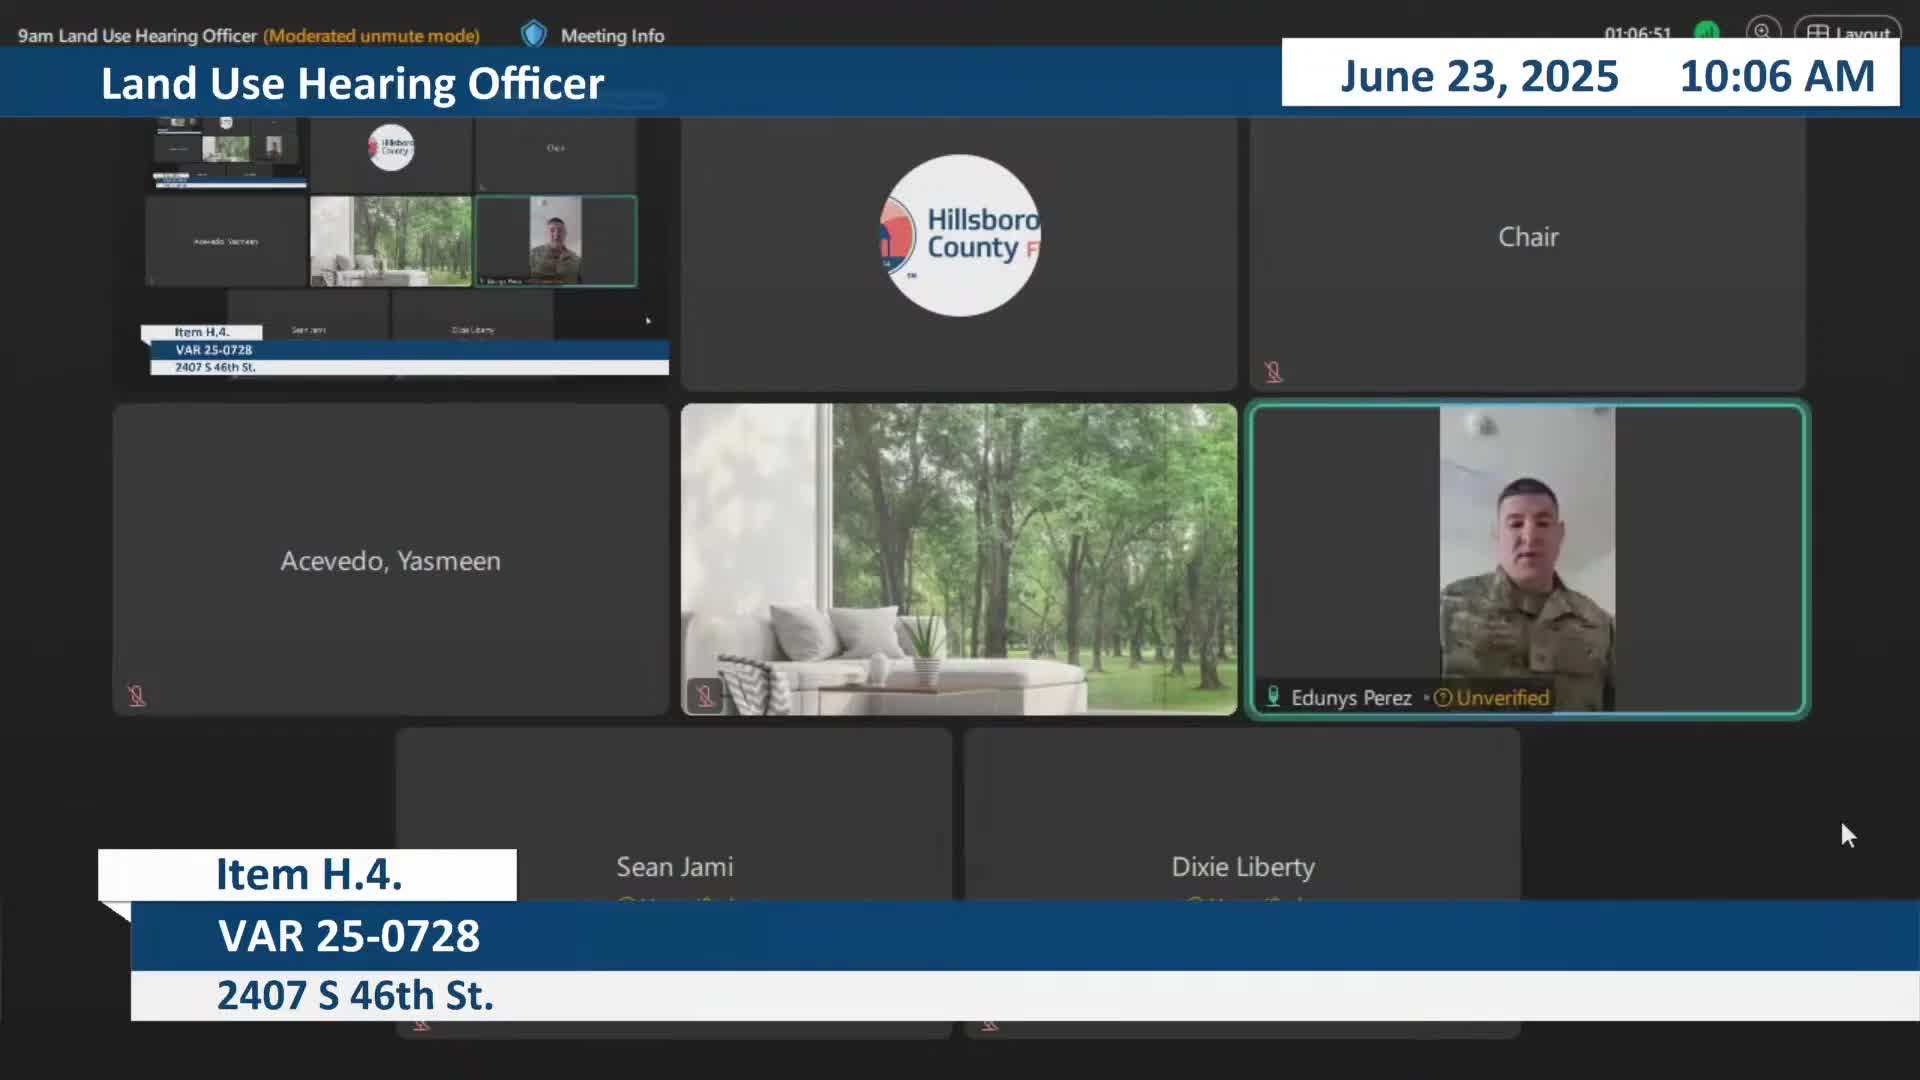Click the Layout grid icon
The image size is (1920, 1080).
click(1818, 33)
